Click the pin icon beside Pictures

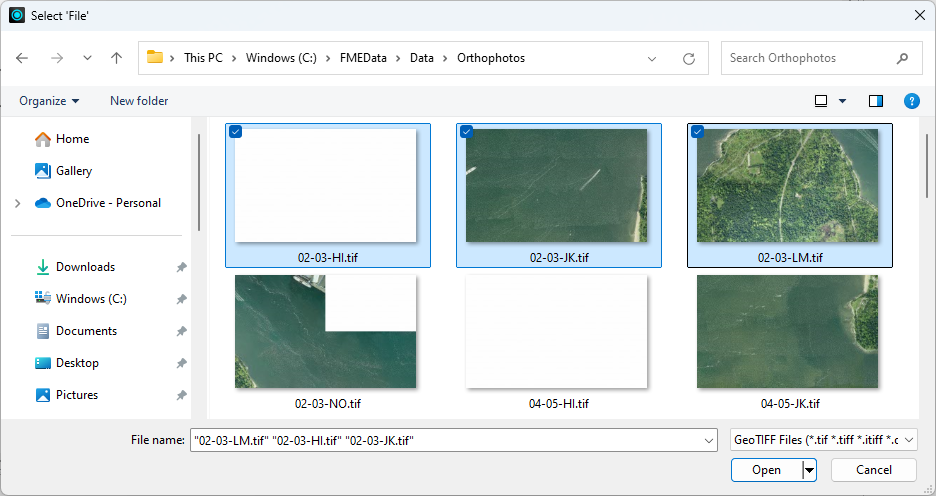[x=181, y=395]
